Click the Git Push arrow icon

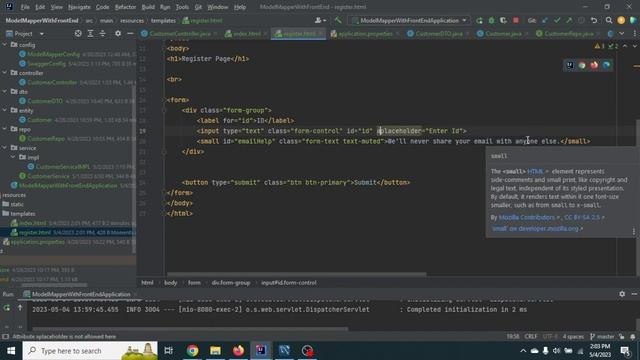pos(569,20)
